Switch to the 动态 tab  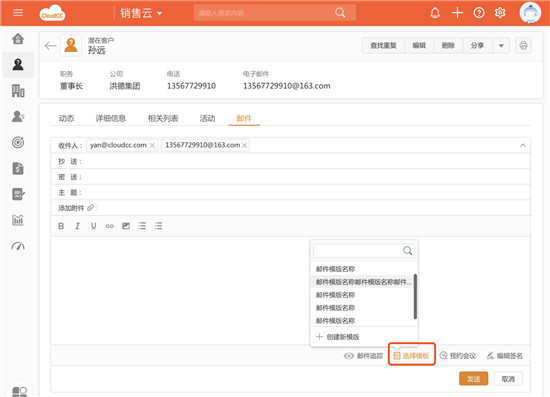[66, 118]
